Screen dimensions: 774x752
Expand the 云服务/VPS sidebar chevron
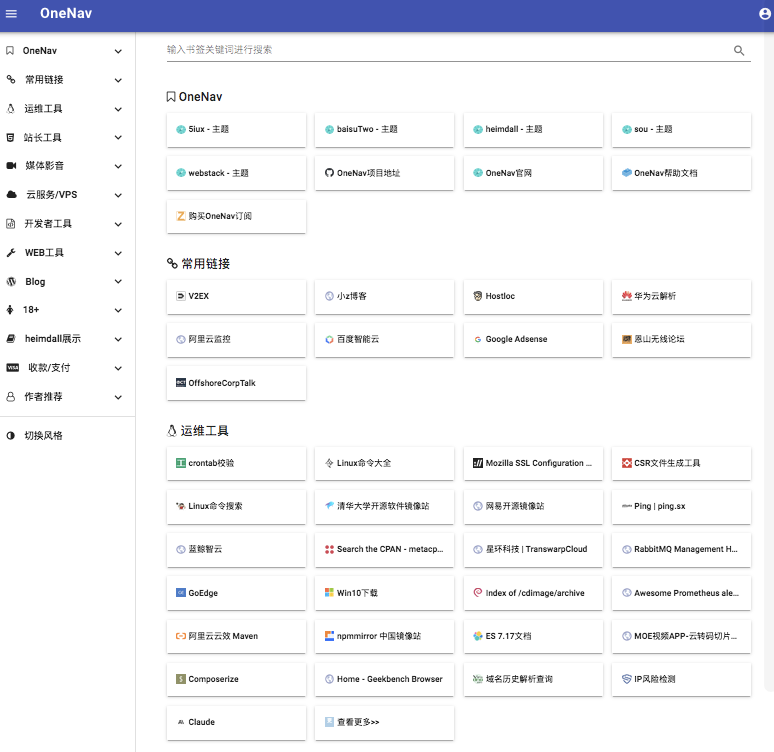[118, 195]
